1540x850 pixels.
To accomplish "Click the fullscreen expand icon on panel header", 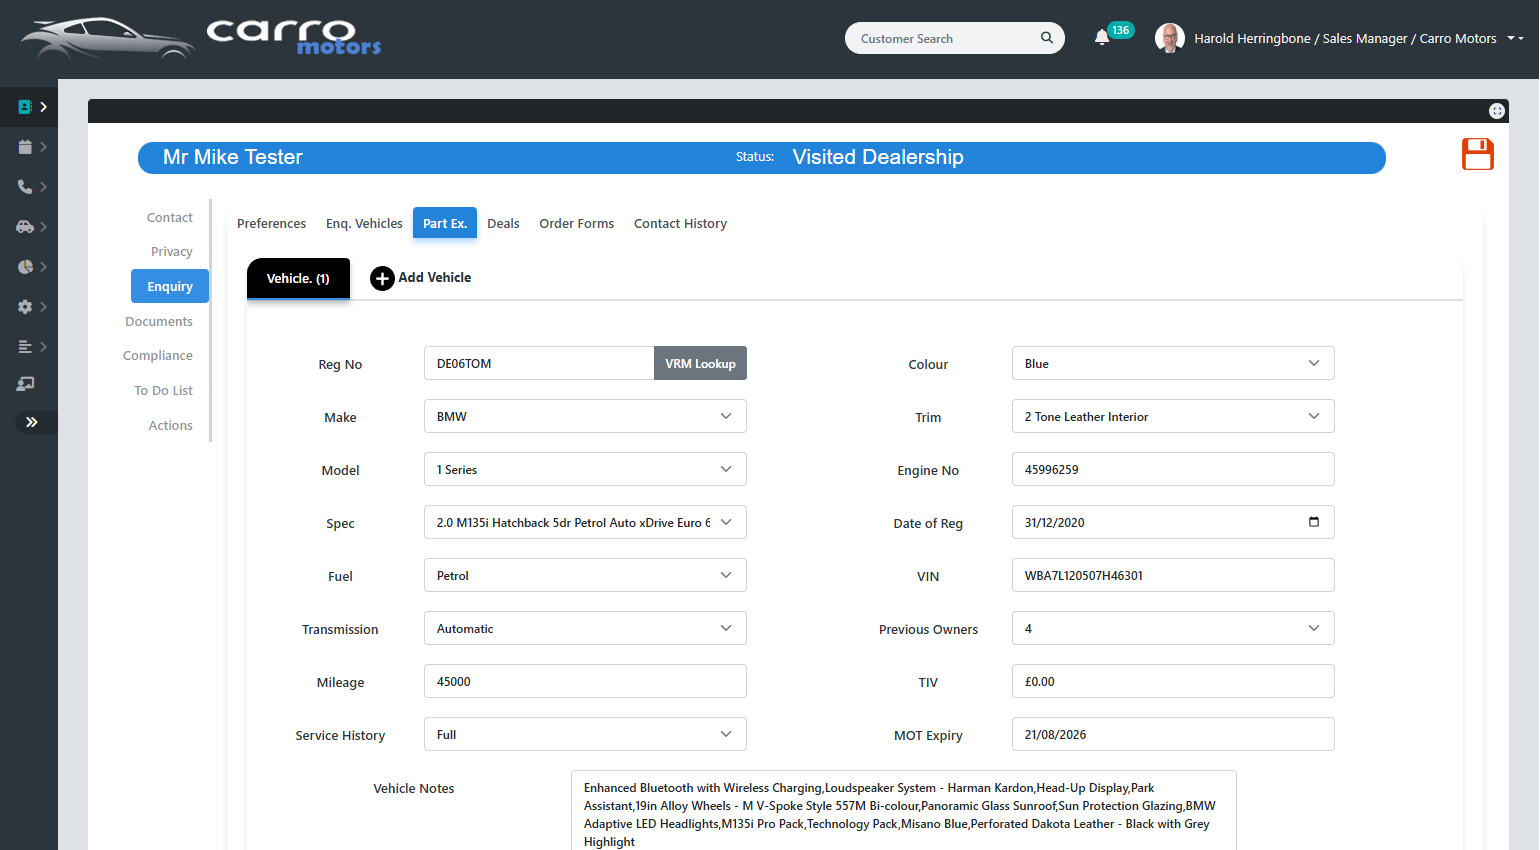I will point(1496,111).
